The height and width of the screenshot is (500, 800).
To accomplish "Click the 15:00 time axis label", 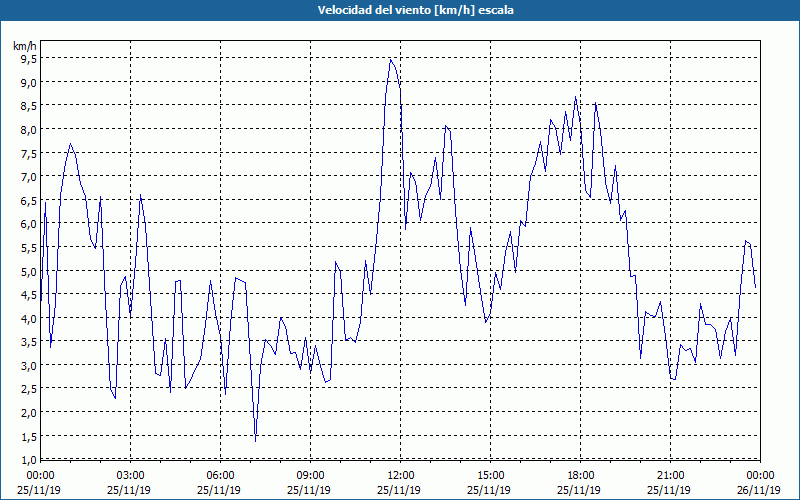I will (490, 476).
